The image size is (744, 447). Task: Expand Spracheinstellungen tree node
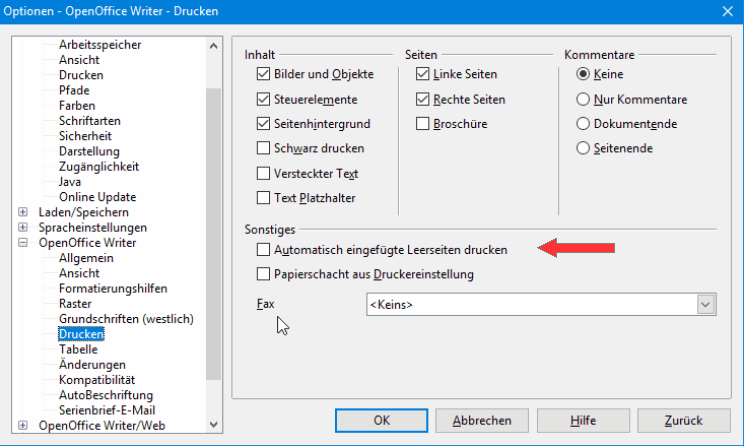tap(22, 227)
